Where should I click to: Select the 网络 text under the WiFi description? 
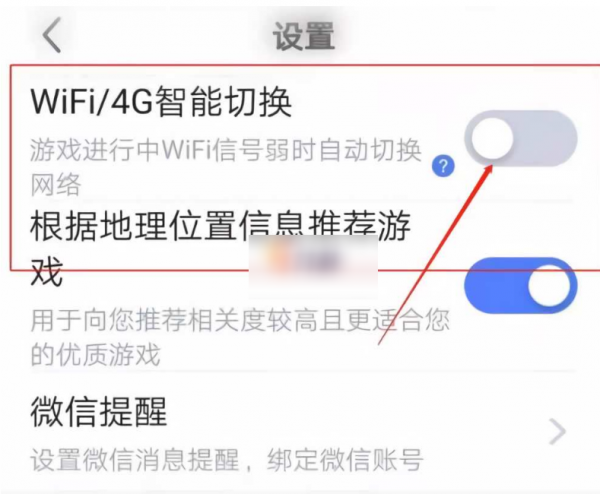pos(56,184)
